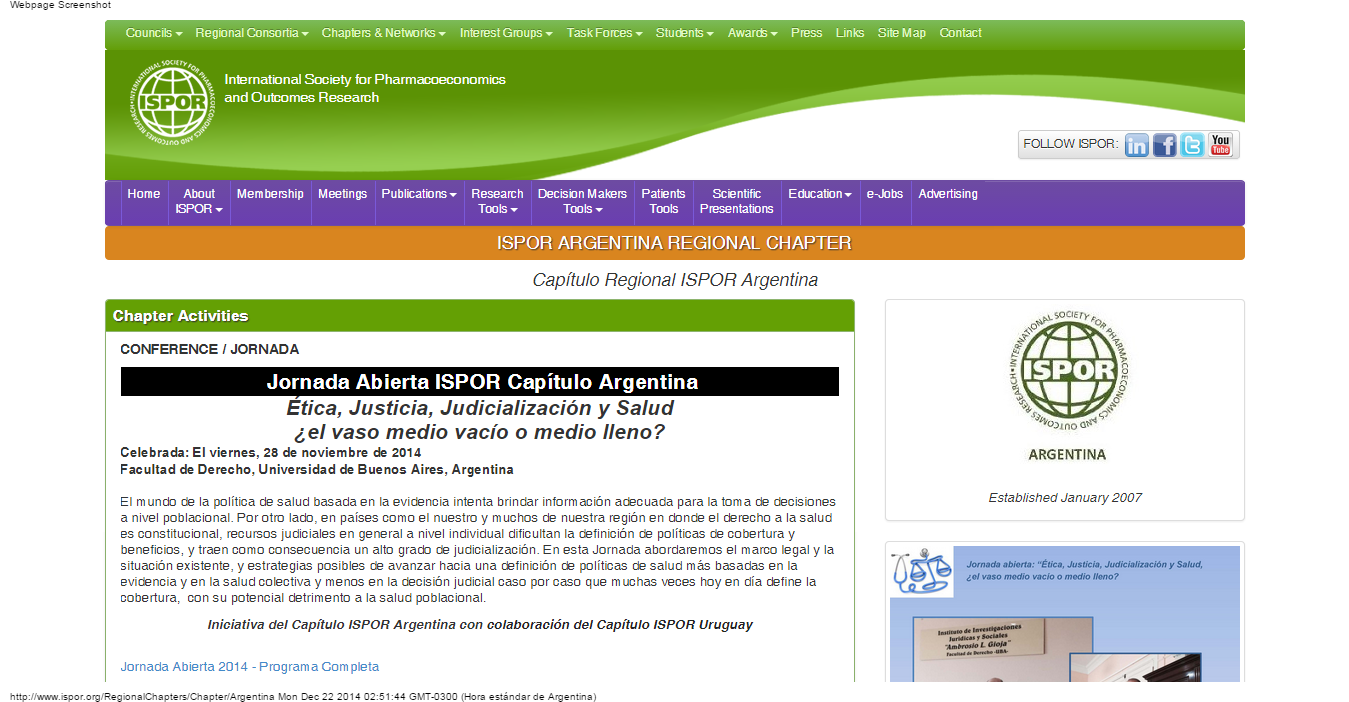
Task: Go to the Contact page
Action: [x=961, y=33]
